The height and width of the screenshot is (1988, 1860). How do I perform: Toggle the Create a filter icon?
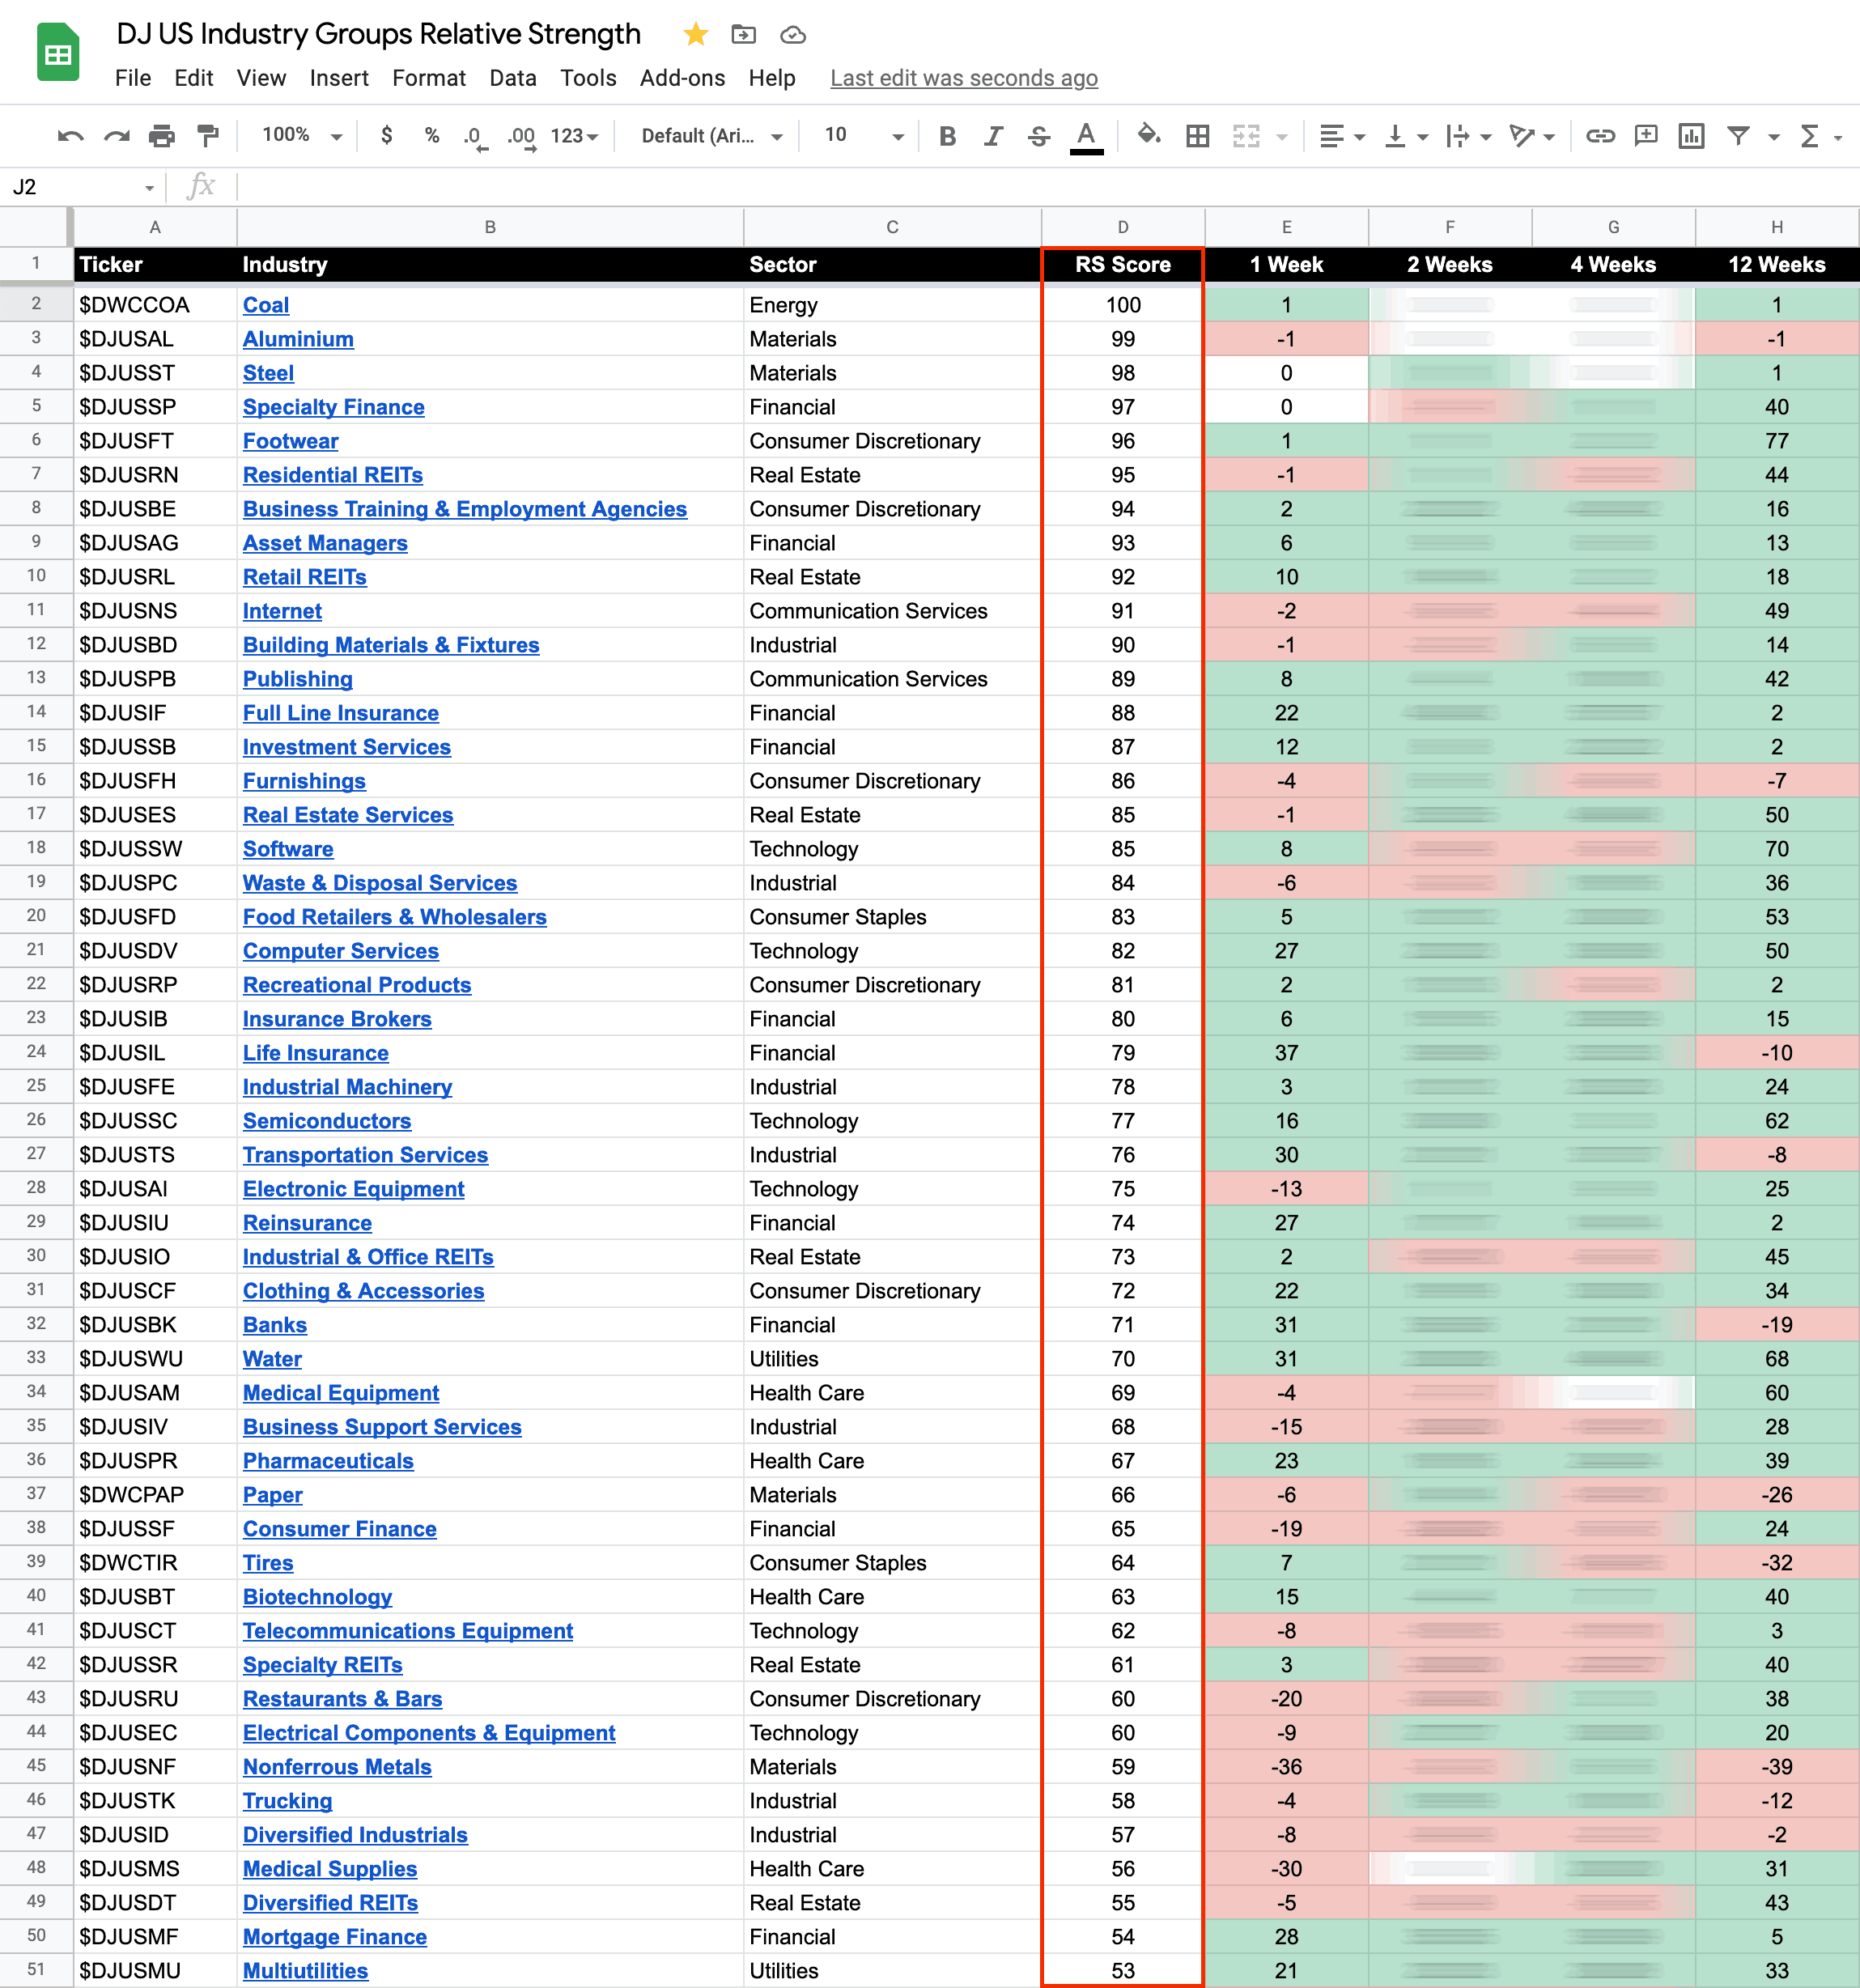[x=1739, y=136]
